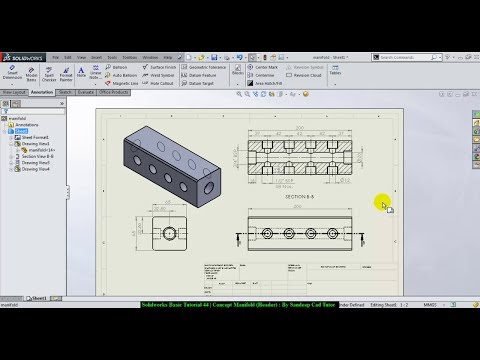Run the Spell Checker
This screenshot has height=360, width=480.
pyautogui.click(x=49, y=74)
